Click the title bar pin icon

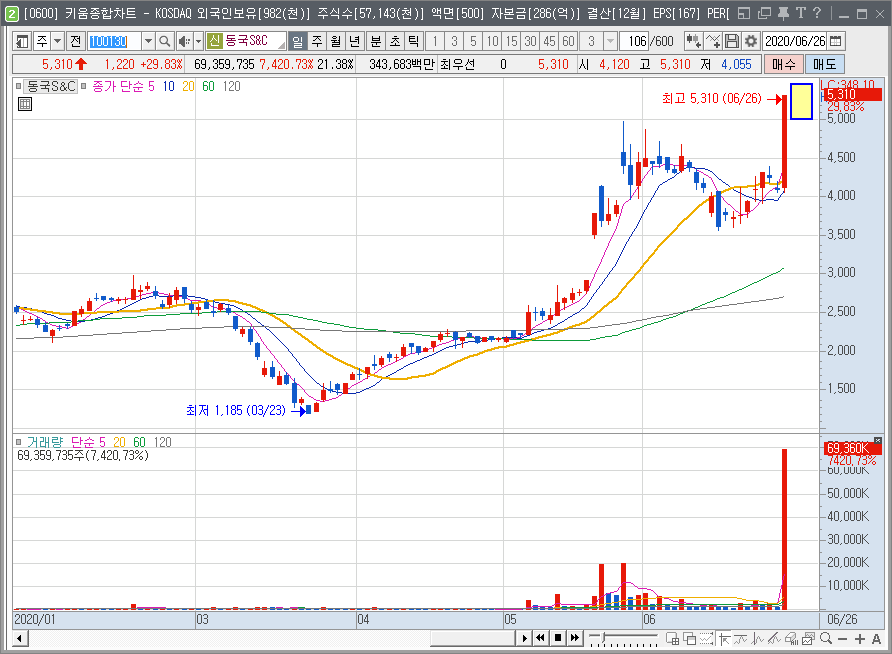pos(783,13)
